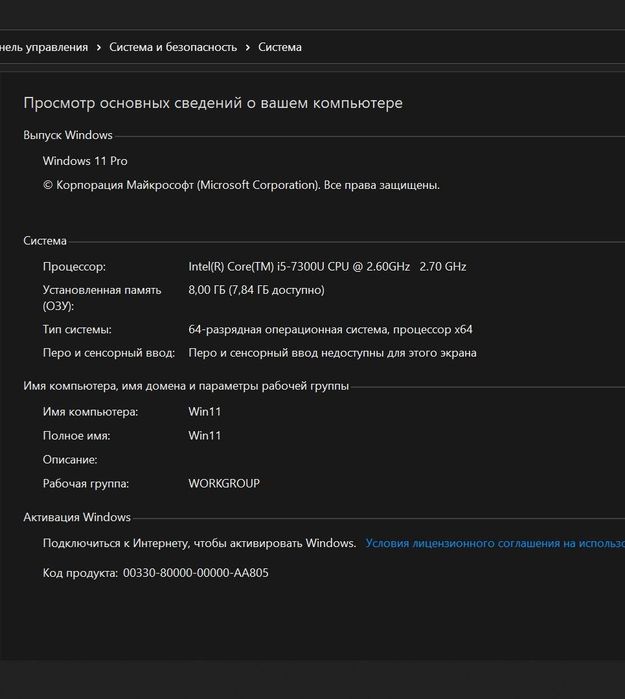Expand chevron before Система и безопасность breadcrumb

pos(98,47)
